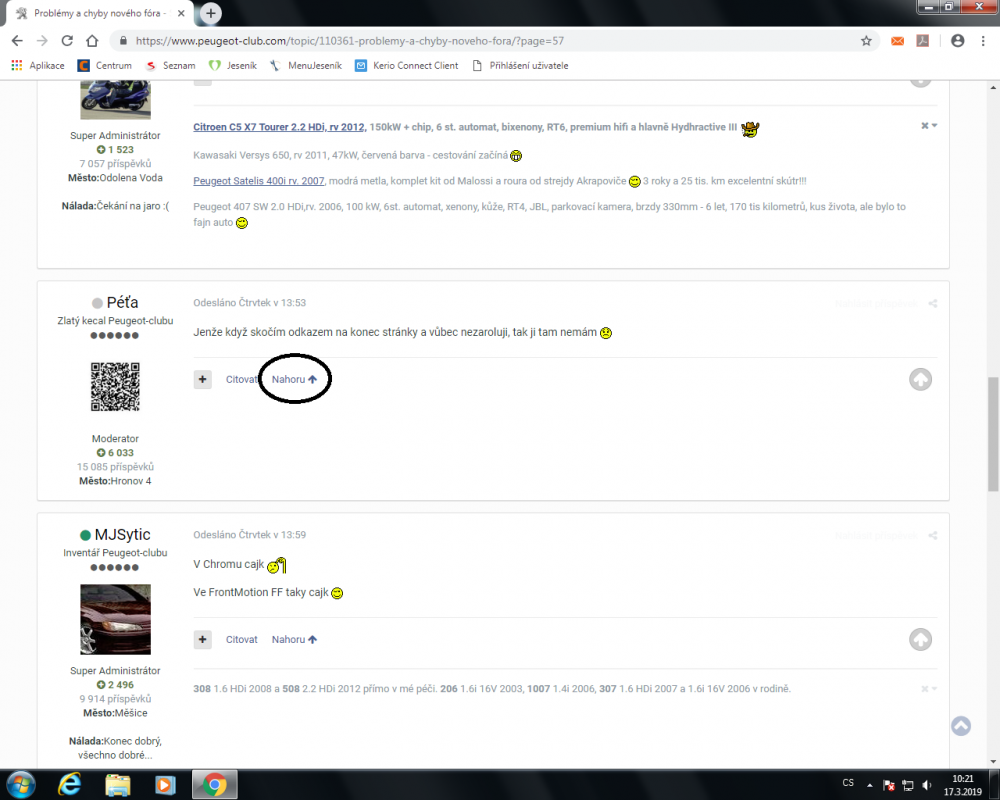The width and height of the screenshot is (1000, 800).
Task: Click Nahoru in Péťa's post
Action: pos(294,379)
